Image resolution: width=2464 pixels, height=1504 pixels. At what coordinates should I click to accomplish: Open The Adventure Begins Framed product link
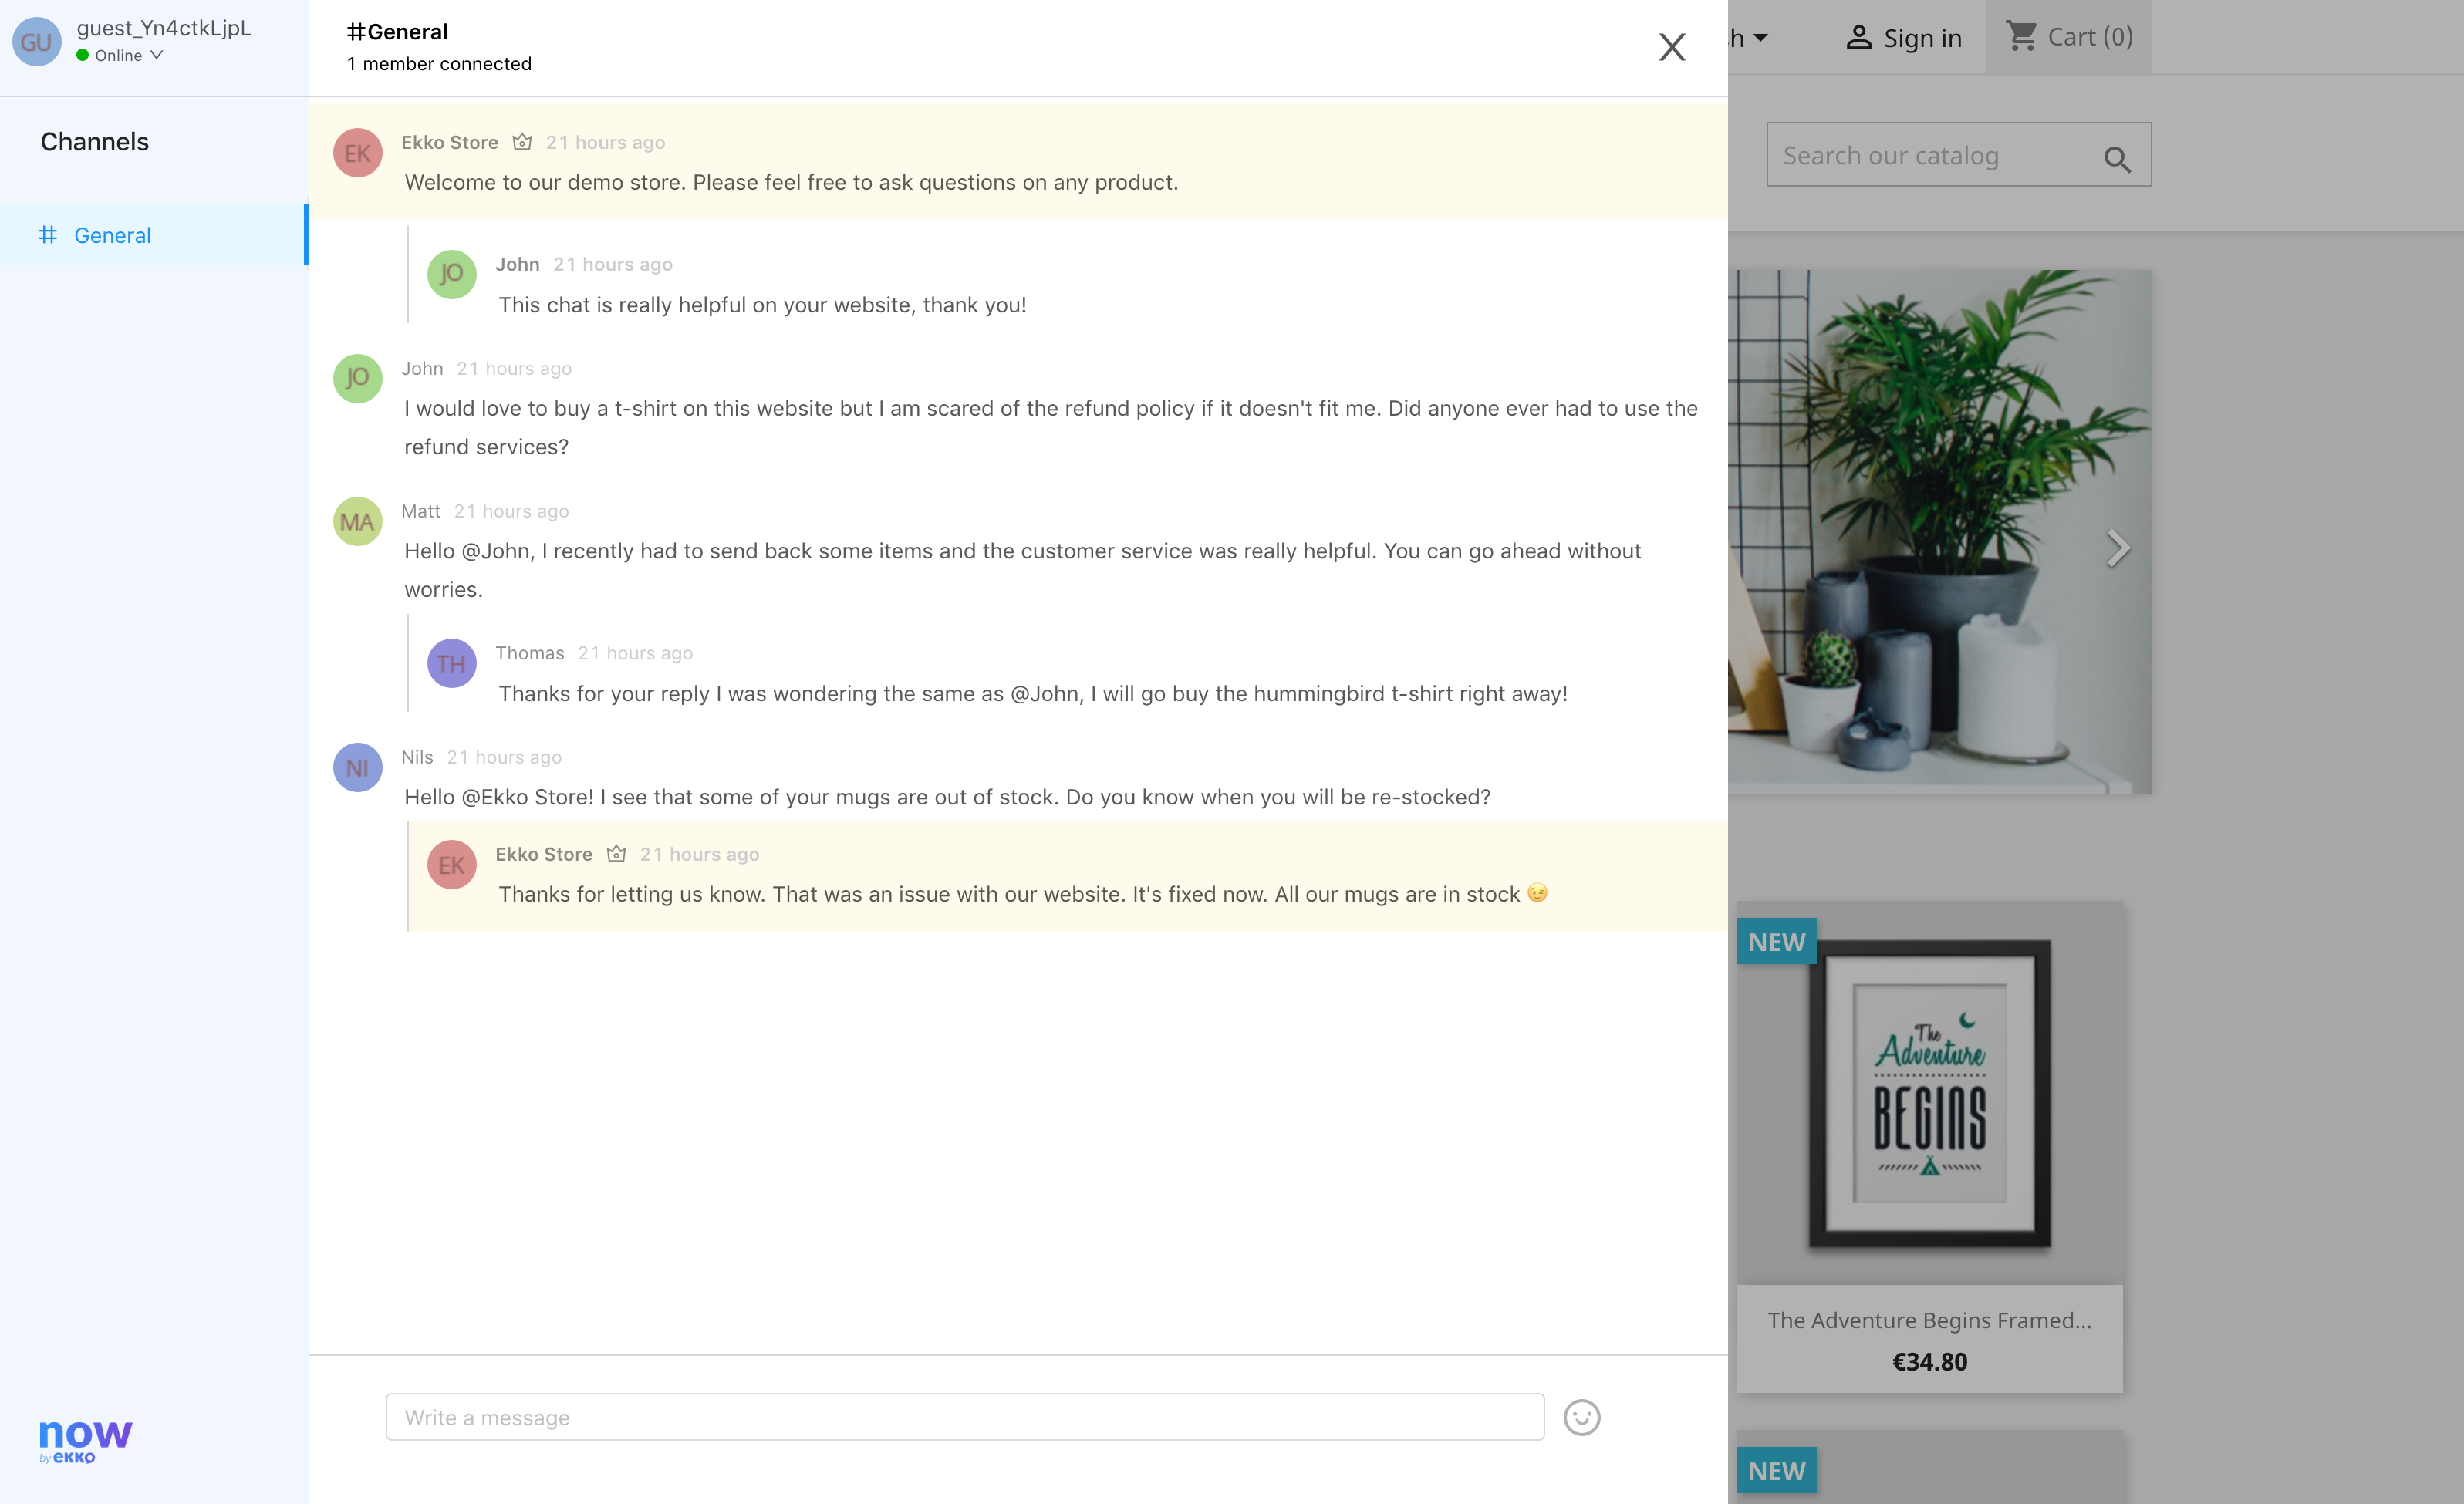1928,1320
